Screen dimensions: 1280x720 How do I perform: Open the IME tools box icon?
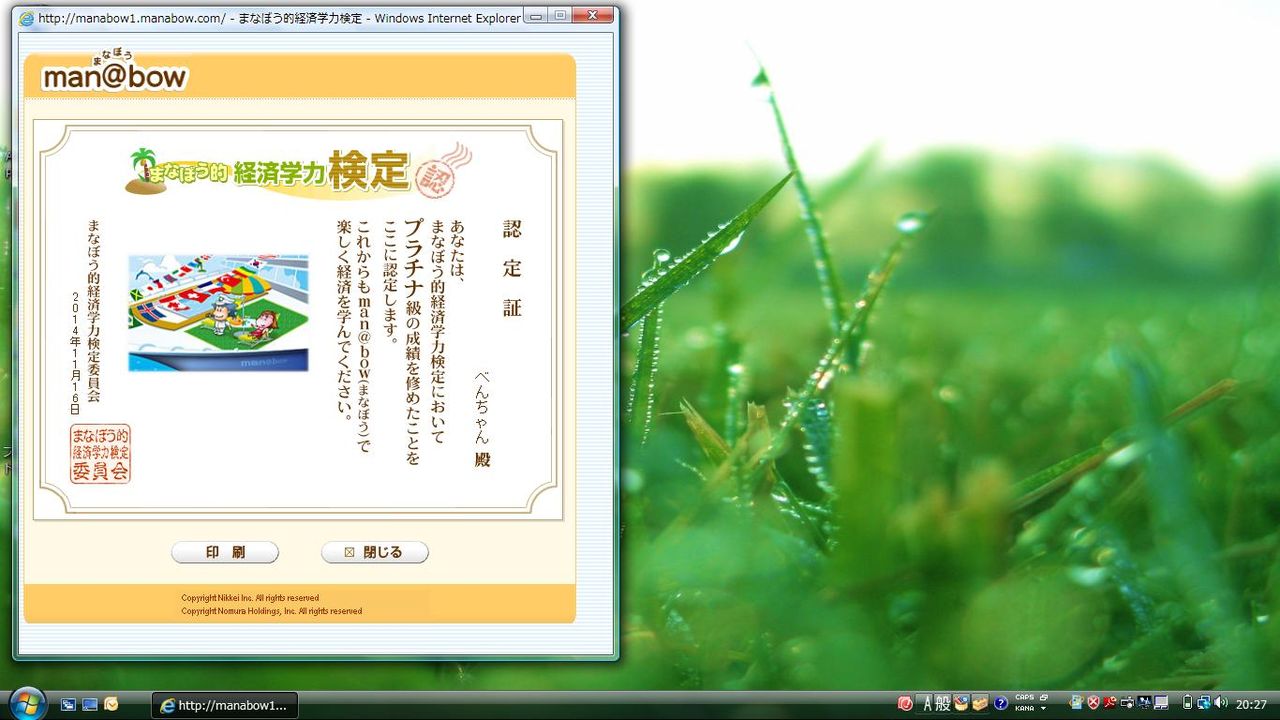click(980, 703)
